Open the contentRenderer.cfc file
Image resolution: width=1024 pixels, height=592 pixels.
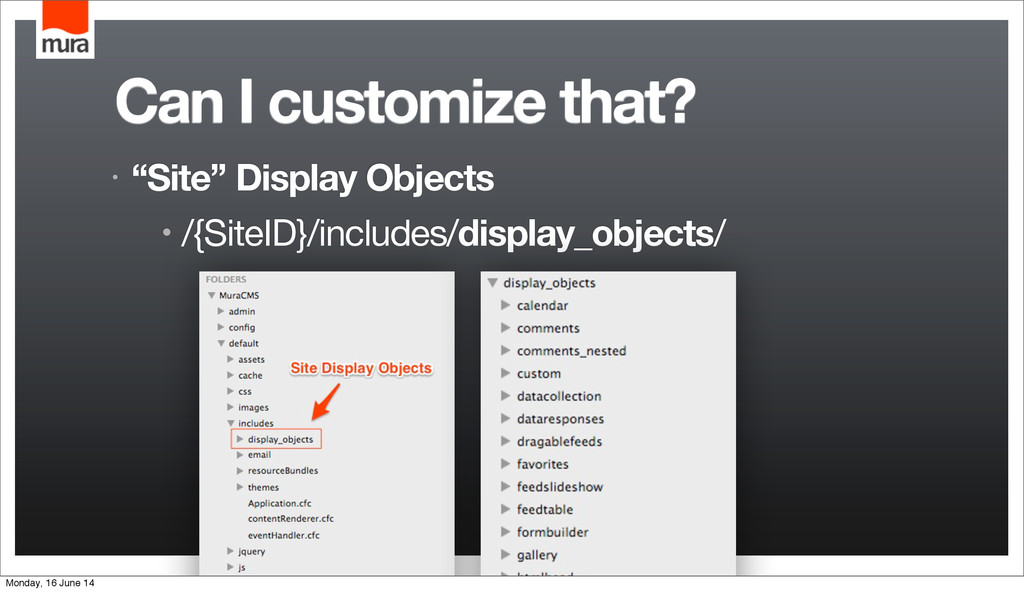[291, 519]
